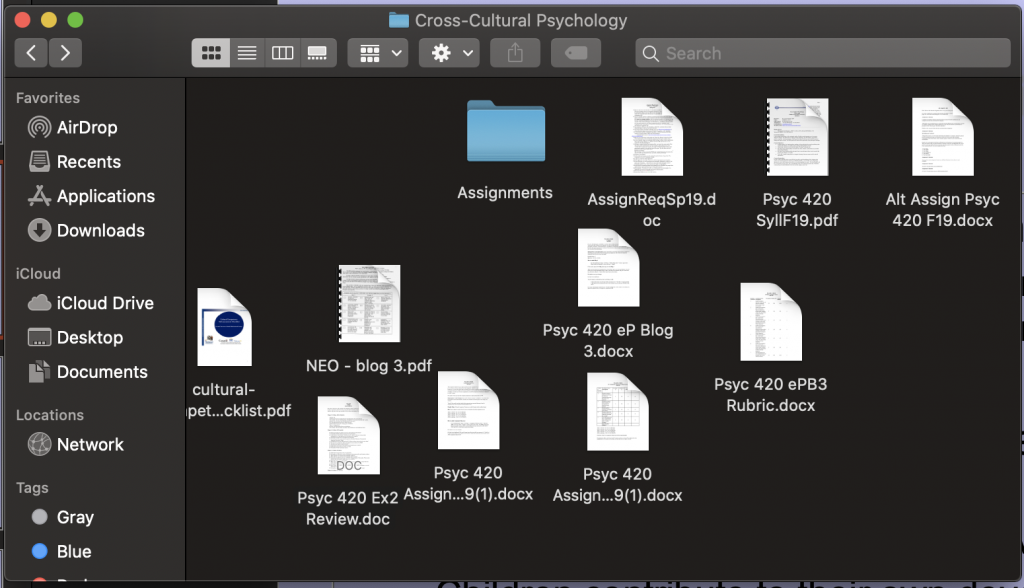Screen dimensions: 1024x588
Task: Click the "Alt Assign Psyc 420 F19.docx" name
Action: pyautogui.click(x=942, y=210)
